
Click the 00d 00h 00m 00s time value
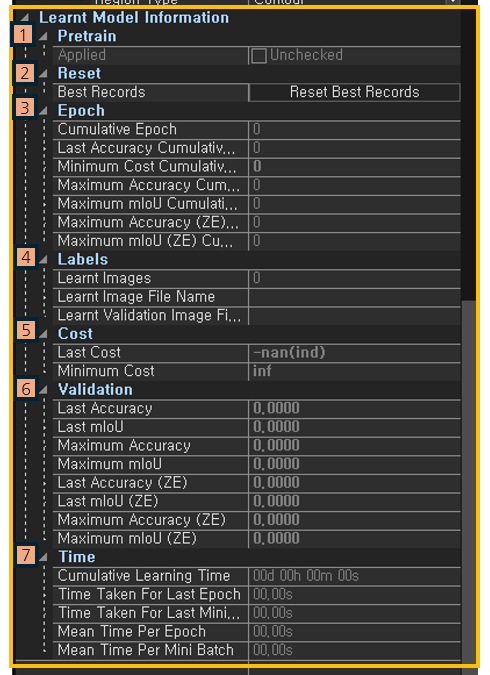306,576
